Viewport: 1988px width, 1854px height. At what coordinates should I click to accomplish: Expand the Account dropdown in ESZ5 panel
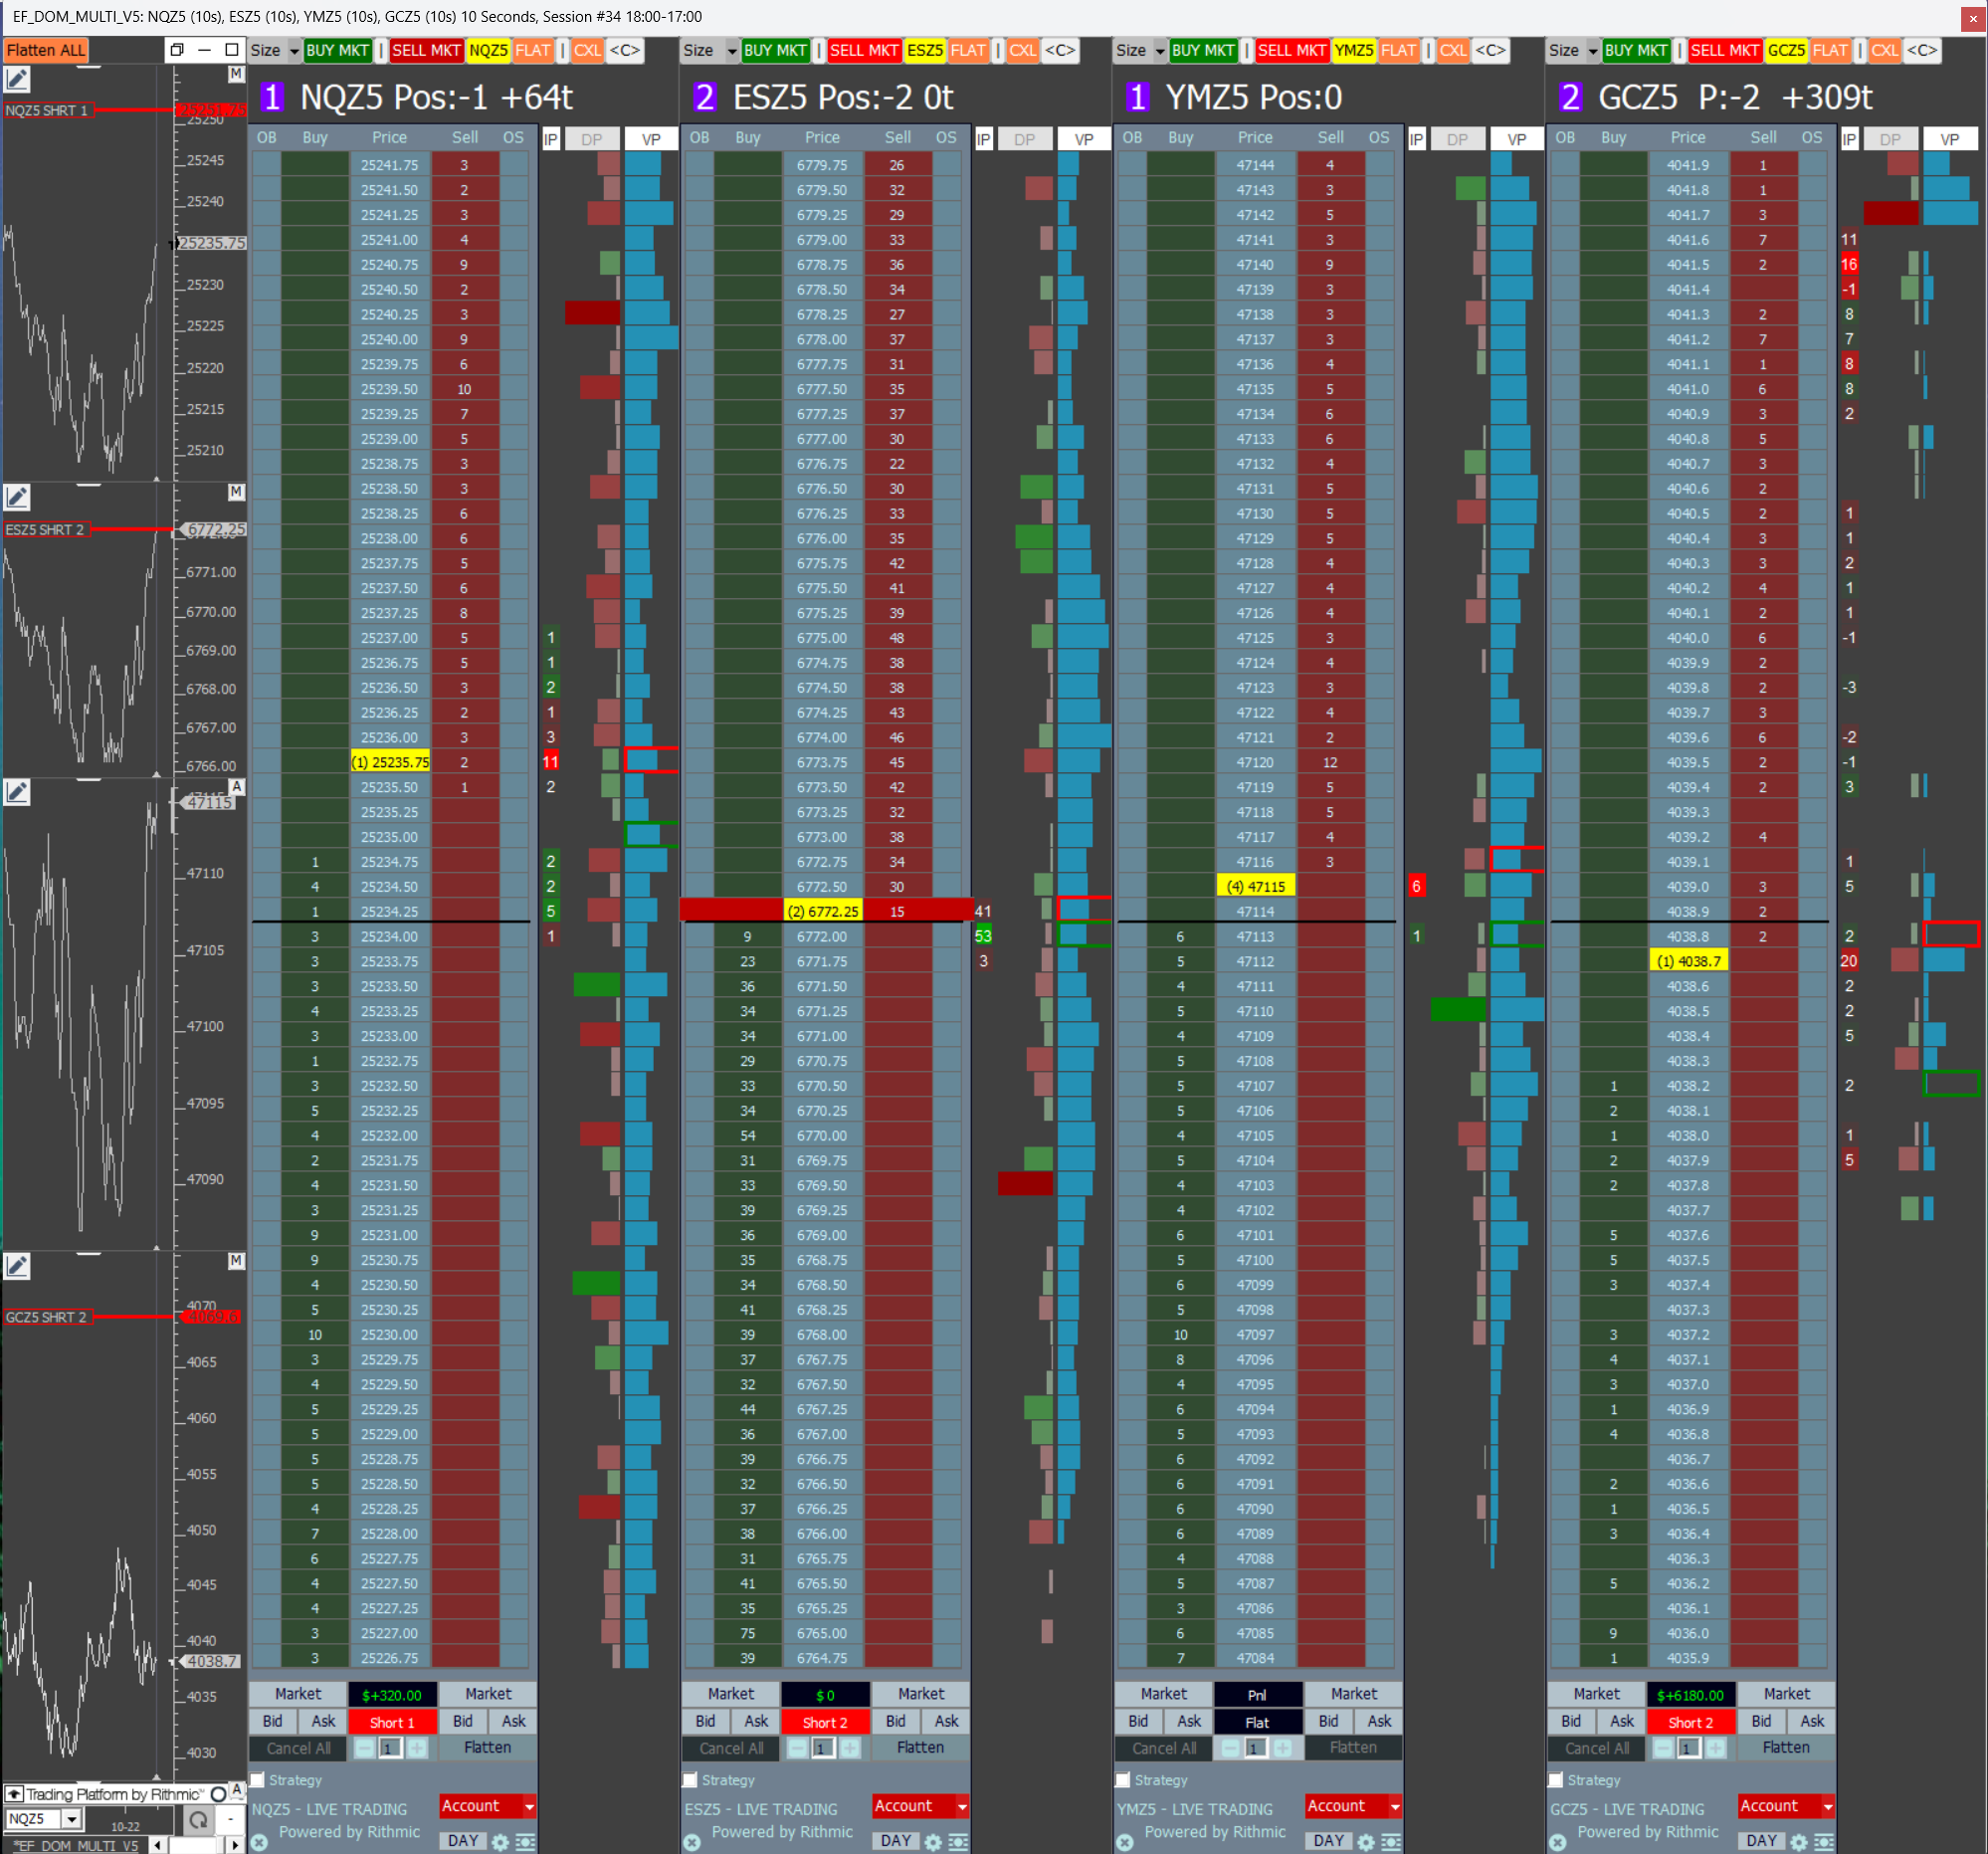click(962, 1806)
